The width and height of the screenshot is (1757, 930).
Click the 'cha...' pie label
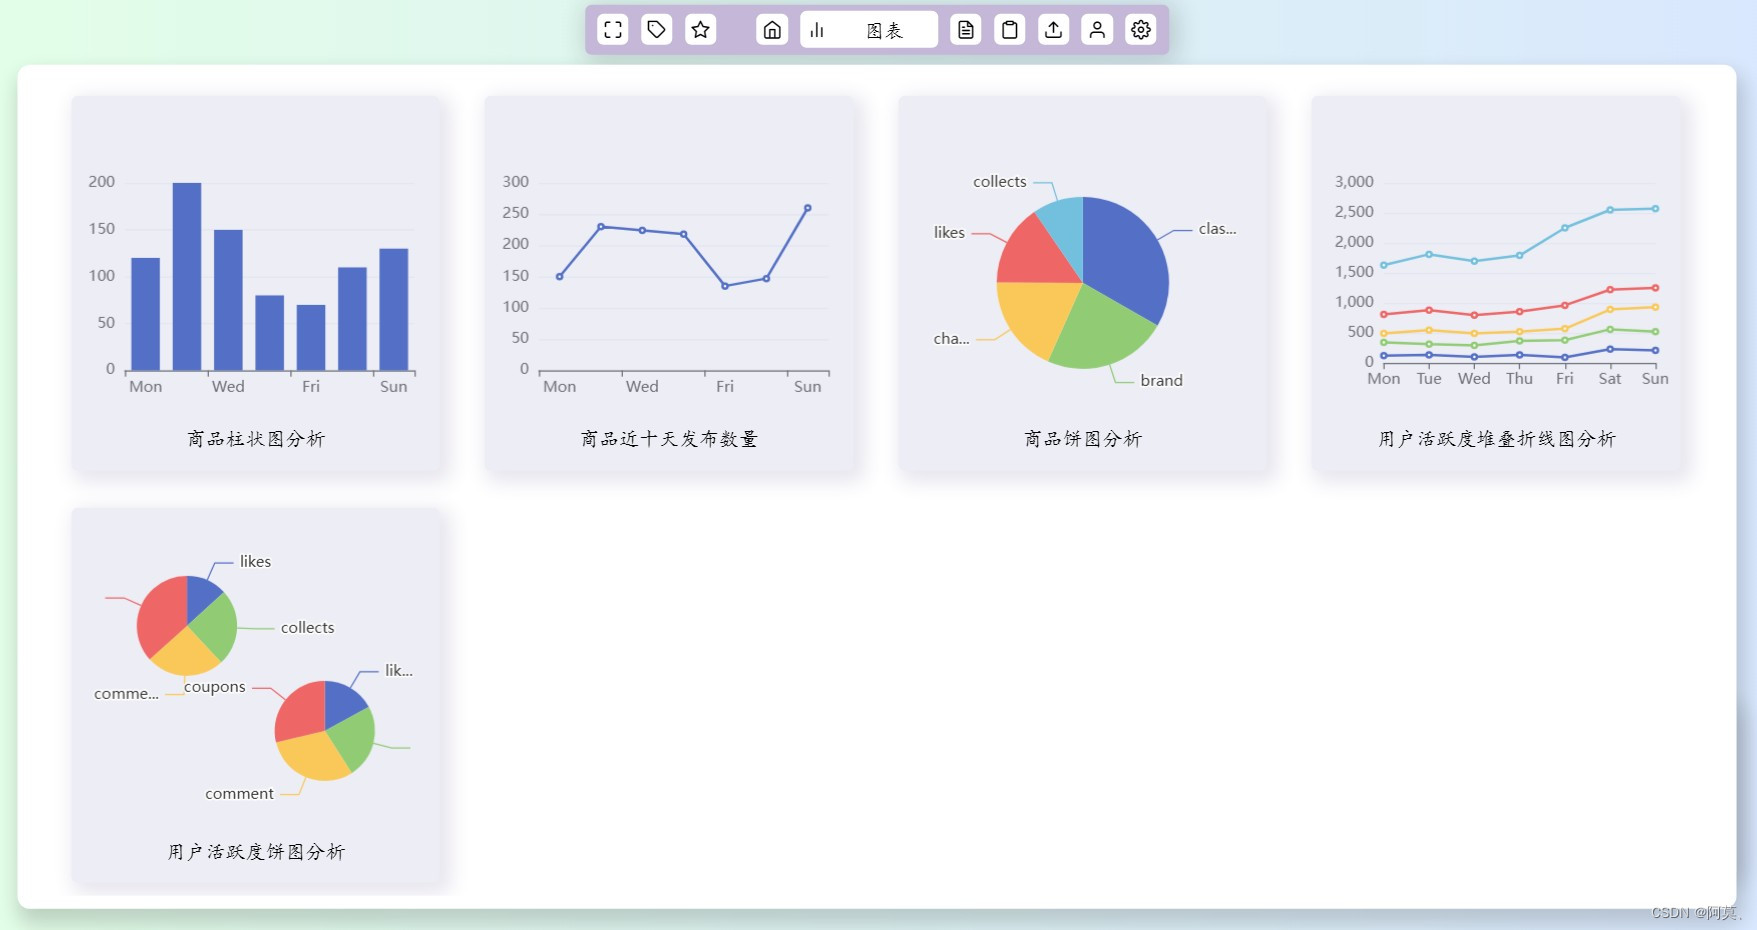[x=951, y=339]
